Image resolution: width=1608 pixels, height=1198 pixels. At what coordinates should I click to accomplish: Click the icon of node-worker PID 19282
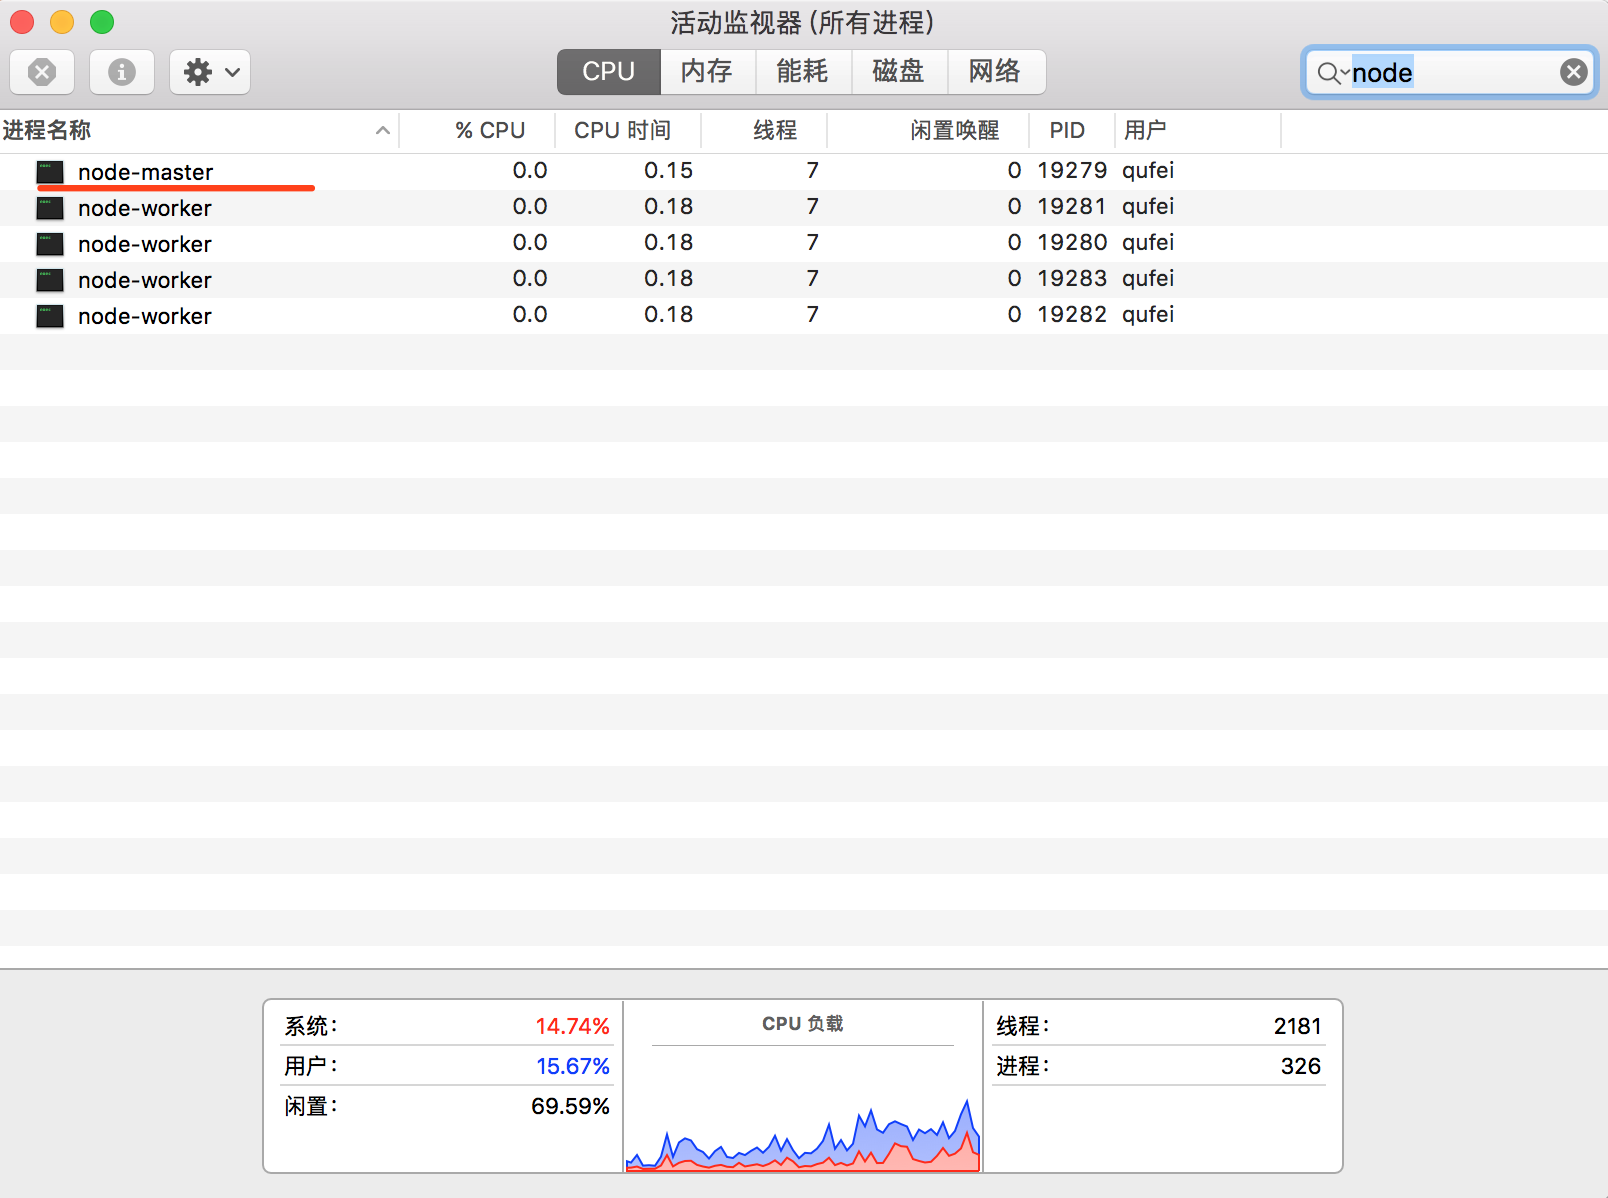(50, 316)
